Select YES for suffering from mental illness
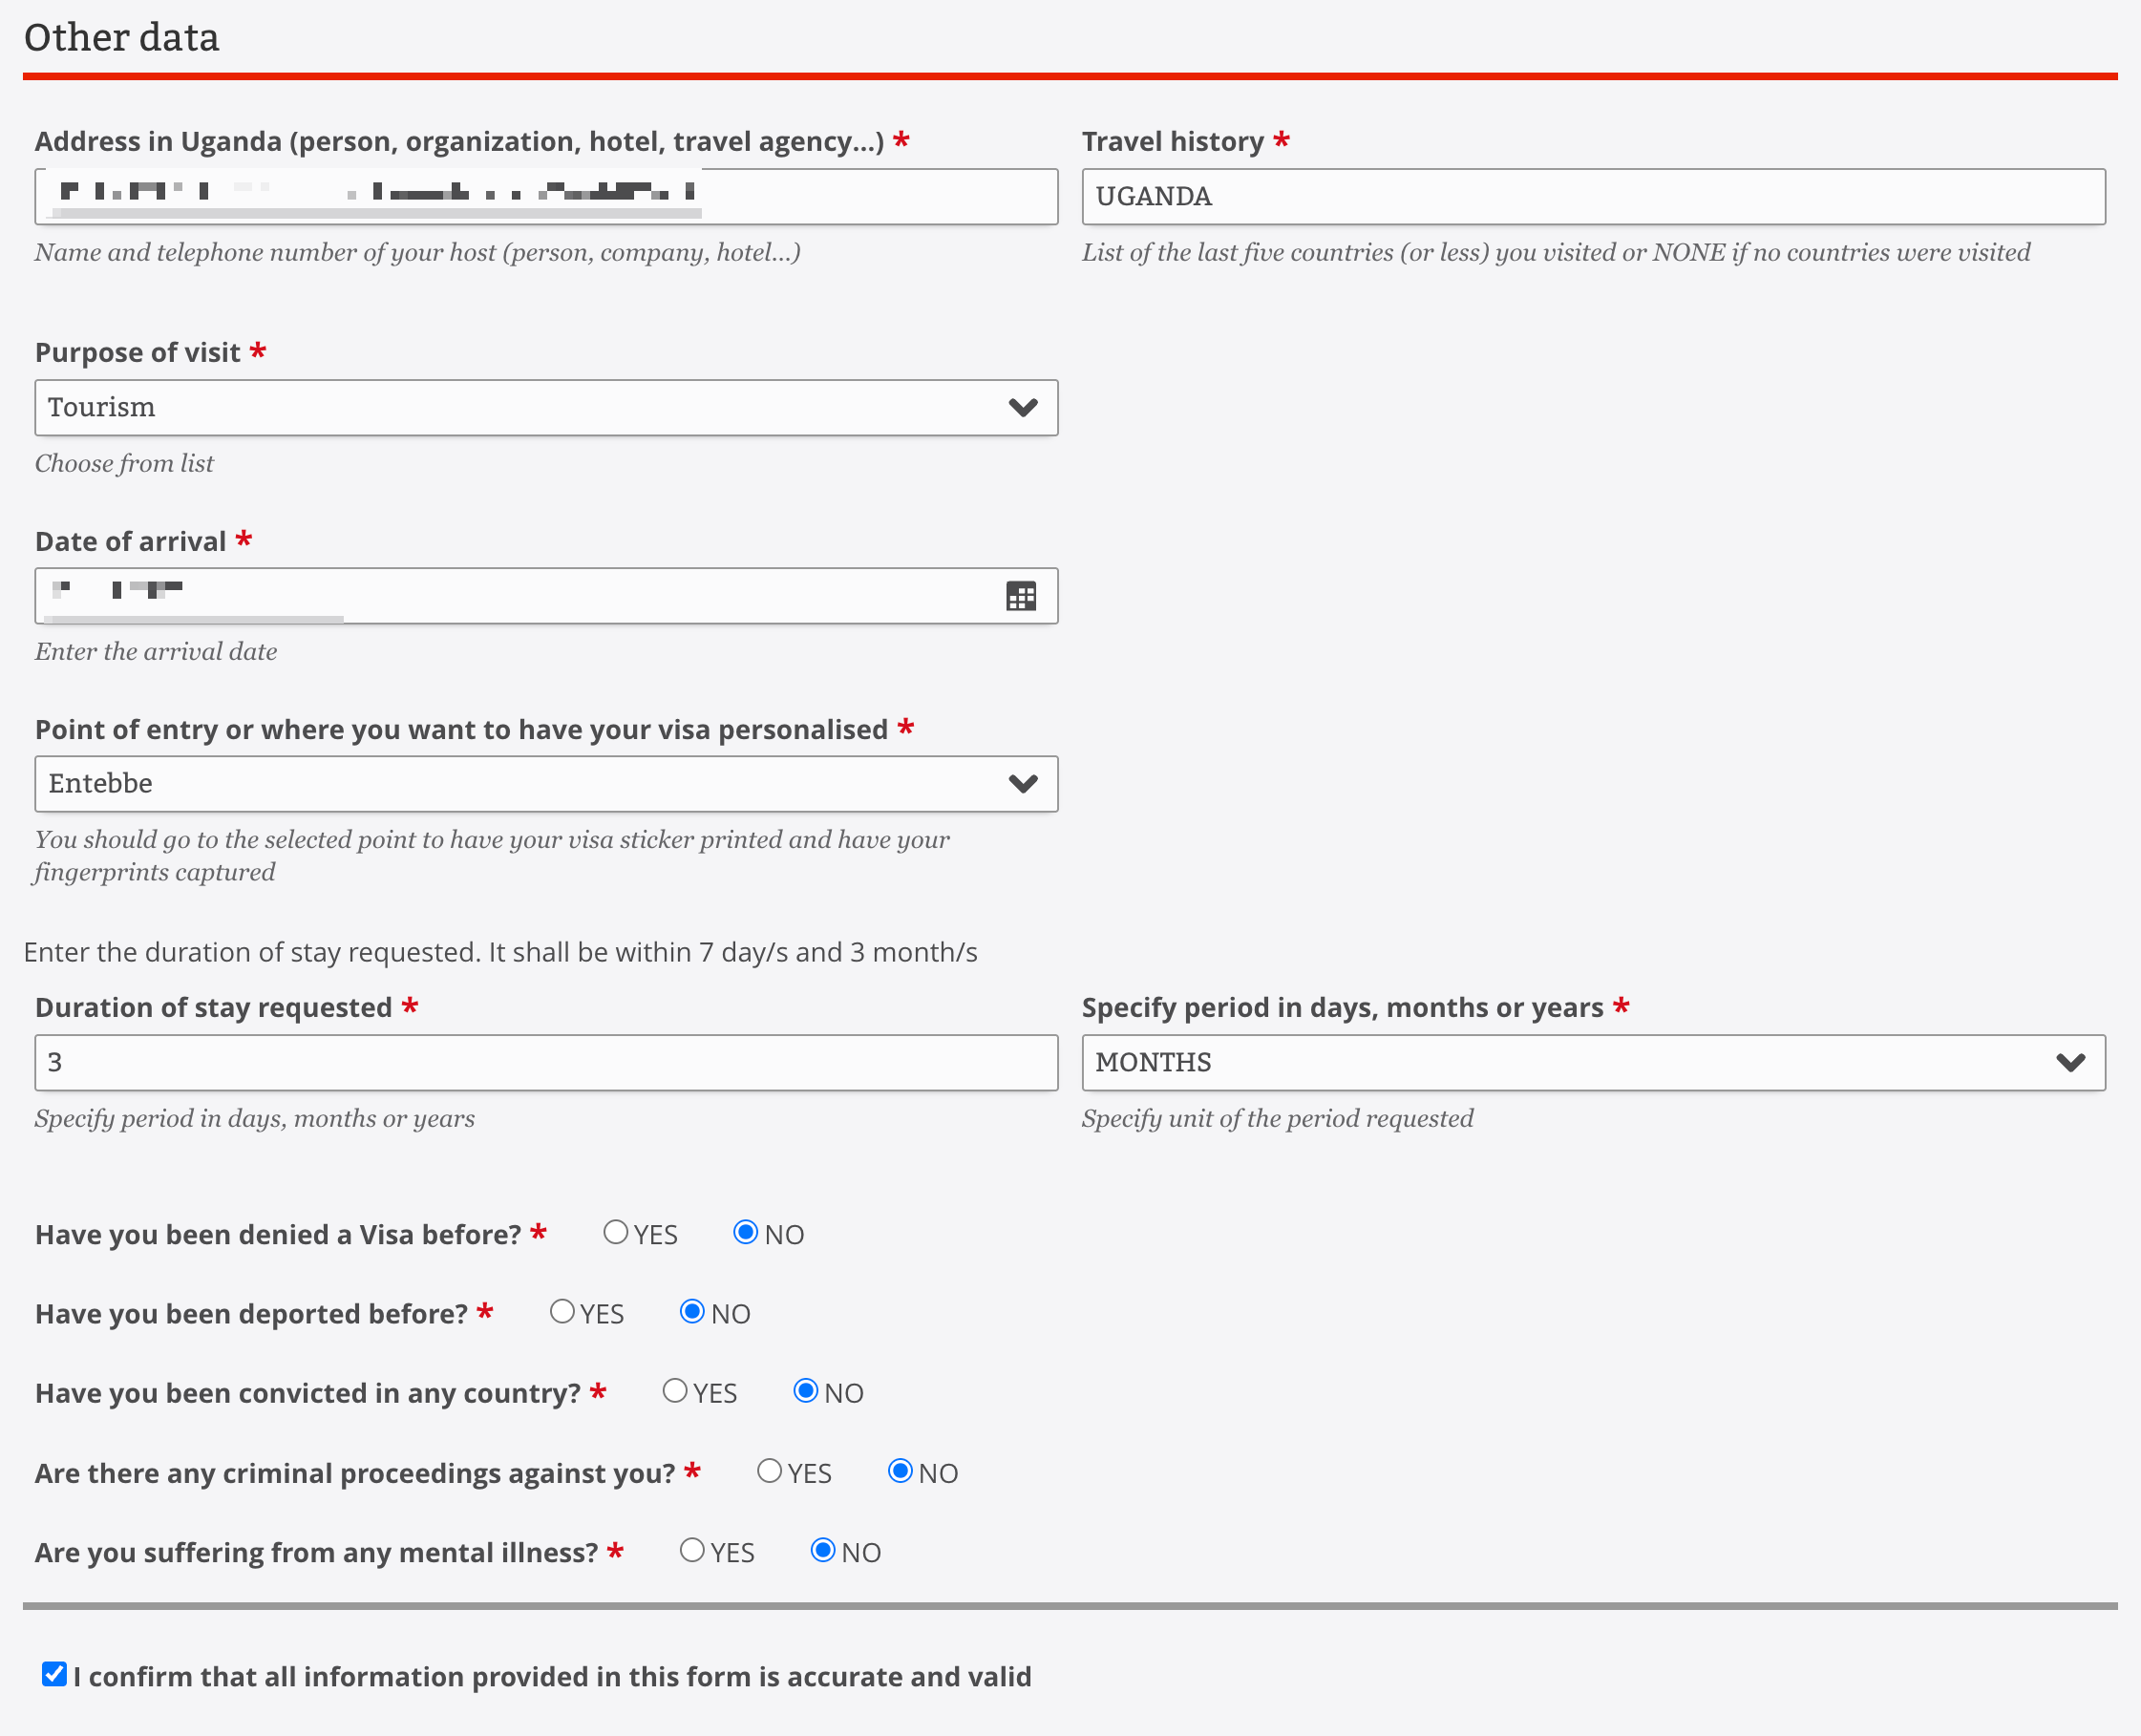Image resolution: width=2141 pixels, height=1736 pixels. coord(692,1550)
